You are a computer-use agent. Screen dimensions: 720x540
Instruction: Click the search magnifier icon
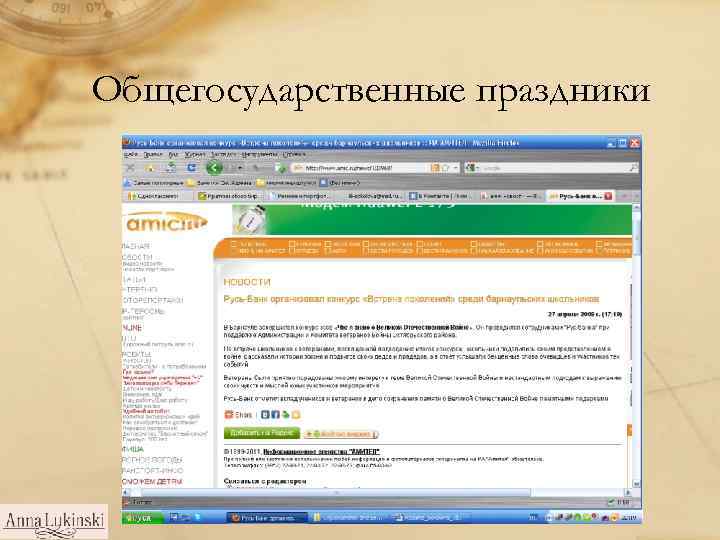point(633,168)
